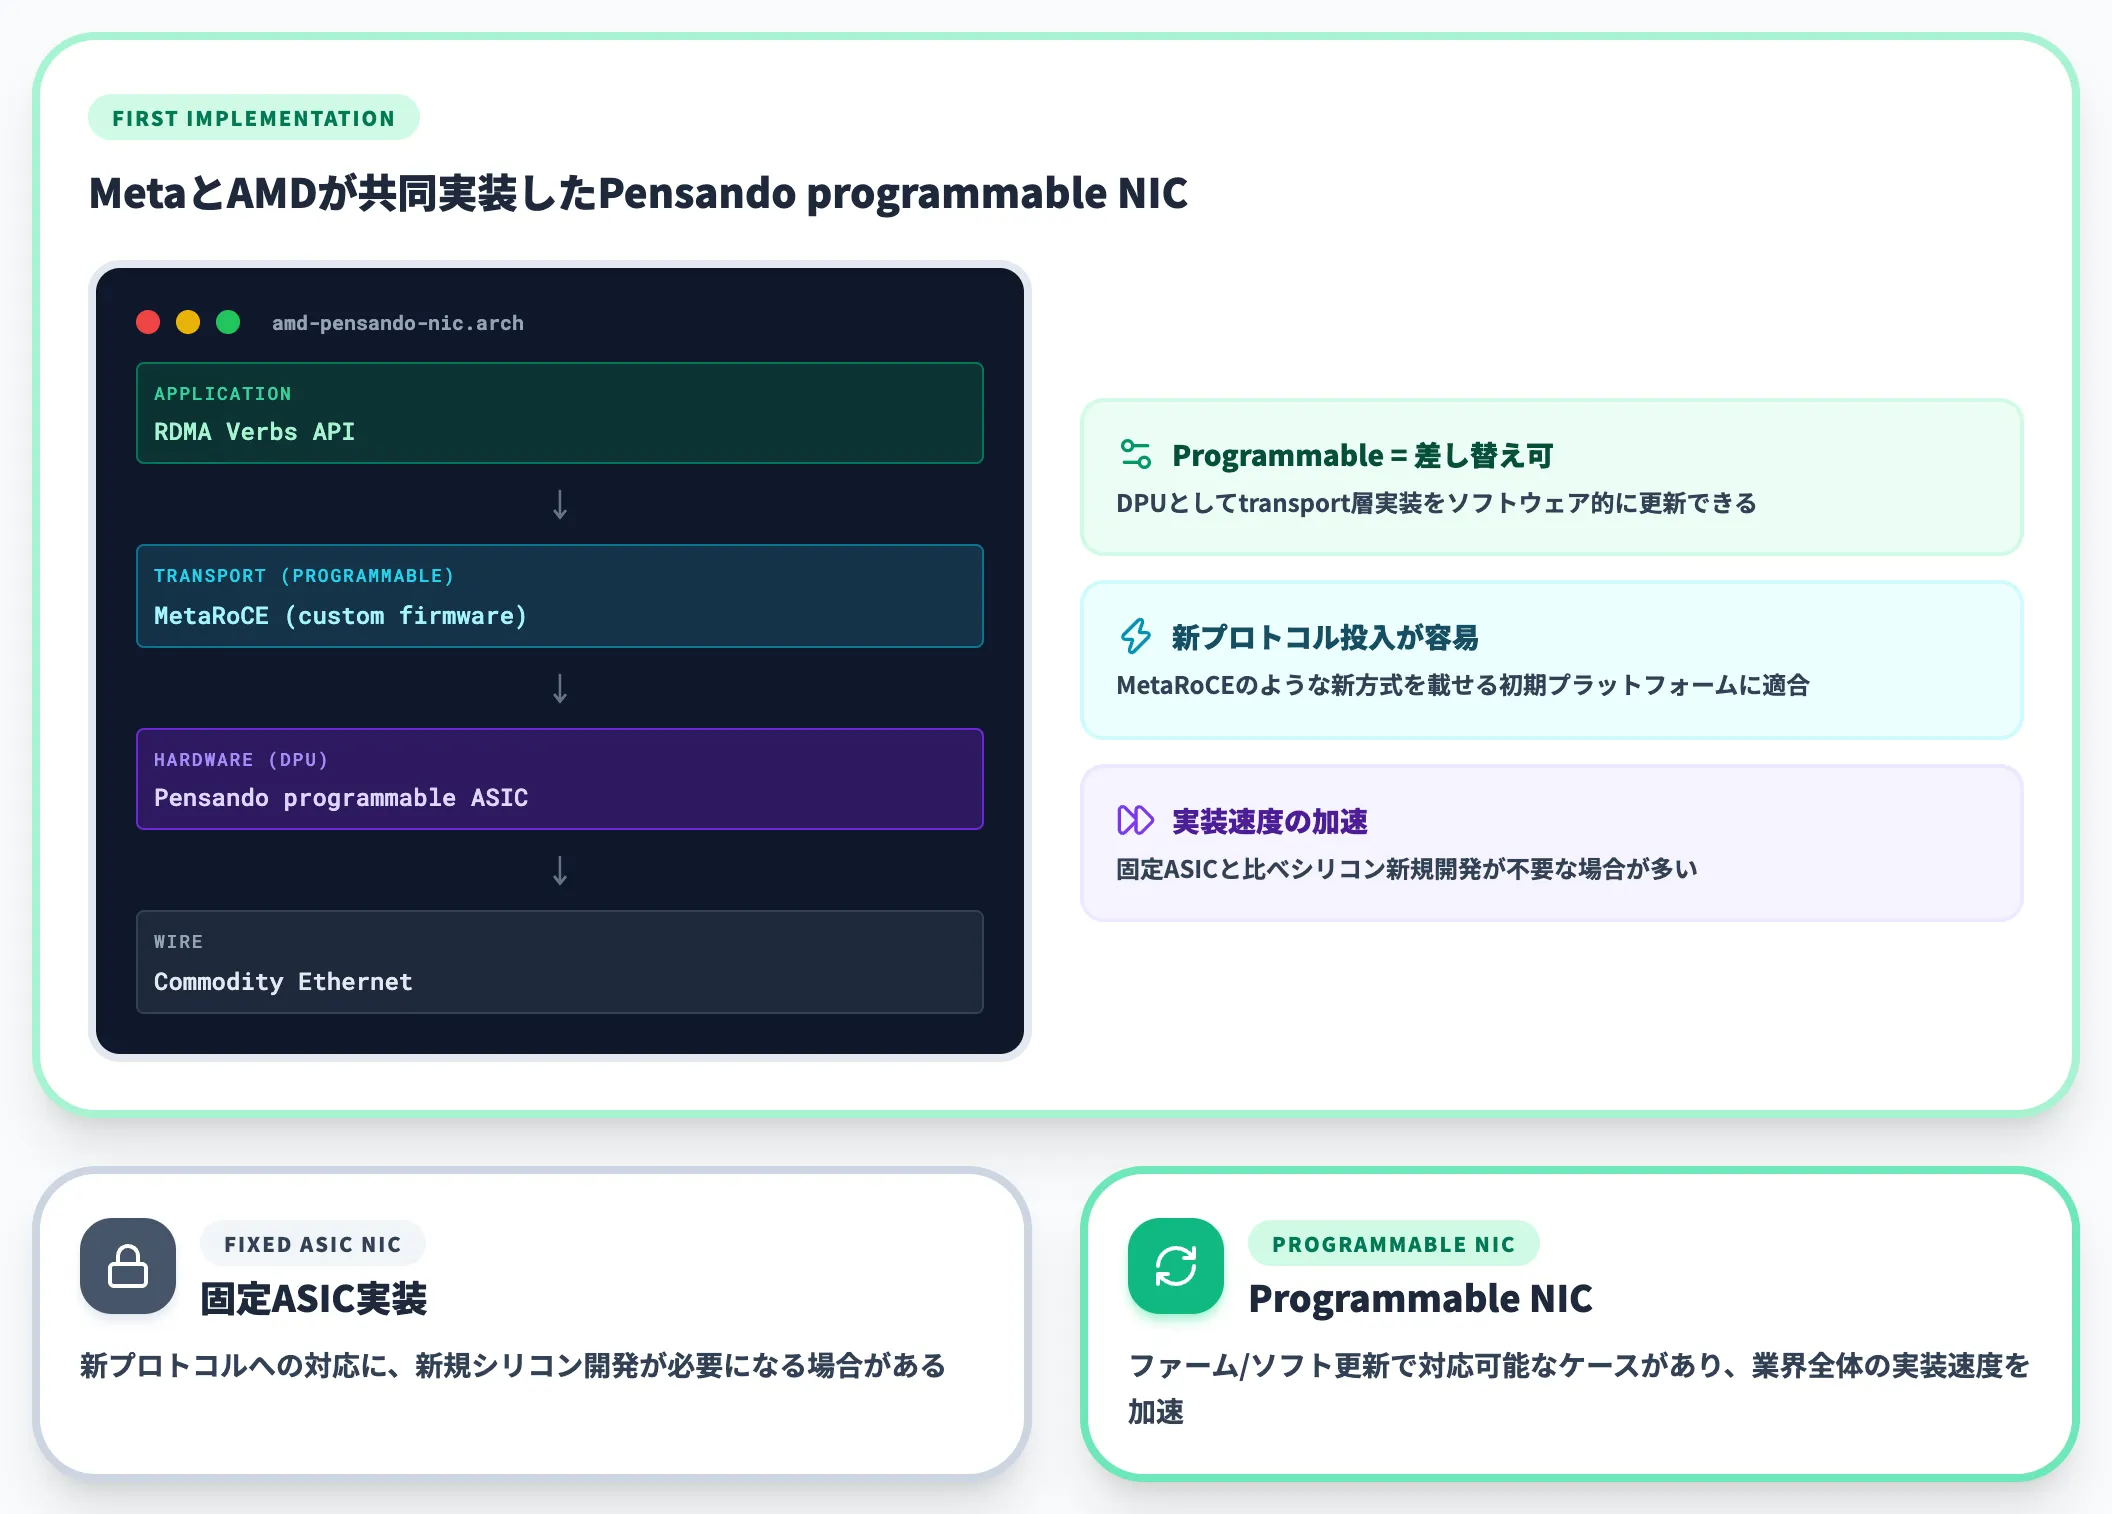The image size is (2112, 1514).
Task: Click the refresh icon for Programmable NIC
Action: click(1176, 1266)
